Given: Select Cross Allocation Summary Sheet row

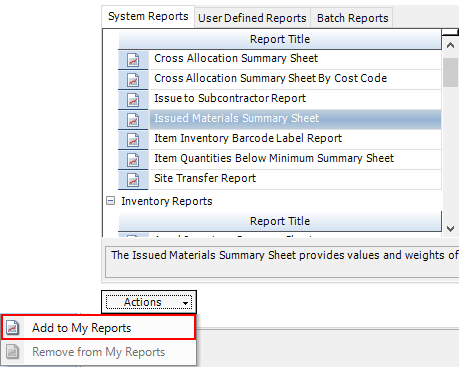Looking at the screenshot, I should (x=295, y=60).
